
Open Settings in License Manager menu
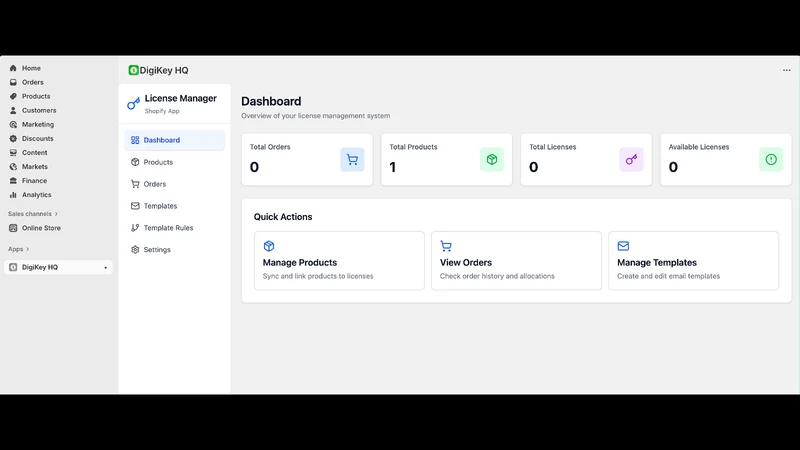174,249
